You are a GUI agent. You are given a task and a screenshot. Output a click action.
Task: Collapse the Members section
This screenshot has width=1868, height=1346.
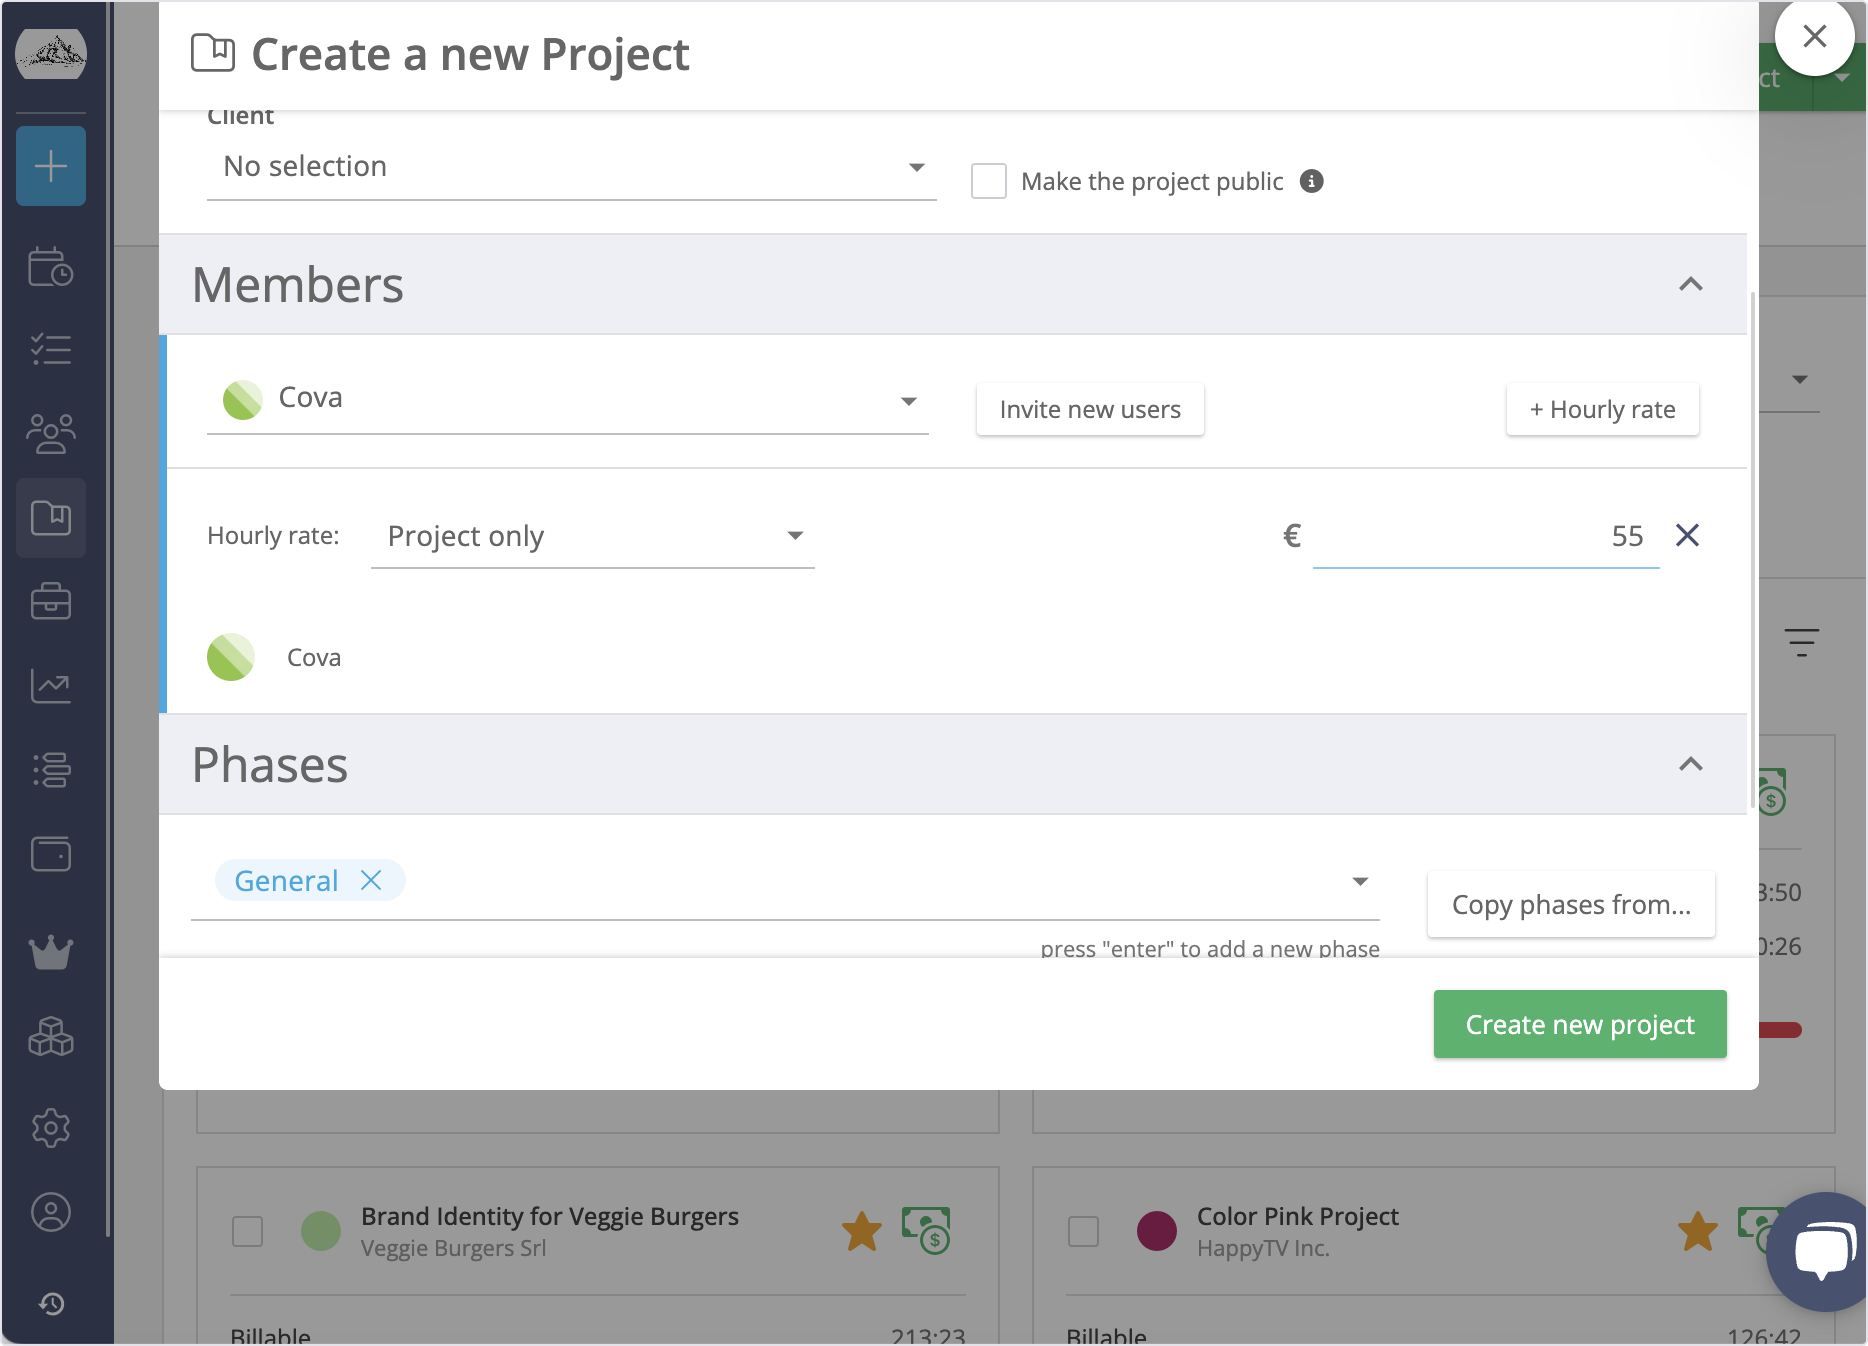pyautogui.click(x=1690, y=285)
